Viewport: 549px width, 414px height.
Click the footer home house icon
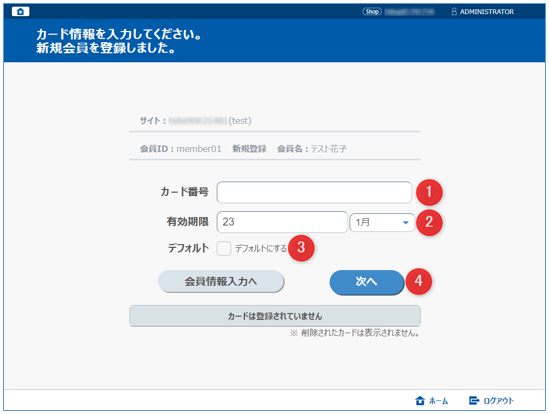420,401
